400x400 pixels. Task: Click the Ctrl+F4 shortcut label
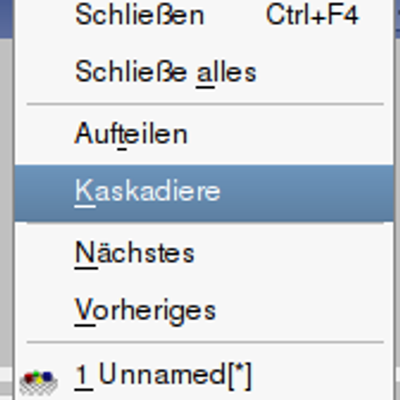tap(312, 15)
